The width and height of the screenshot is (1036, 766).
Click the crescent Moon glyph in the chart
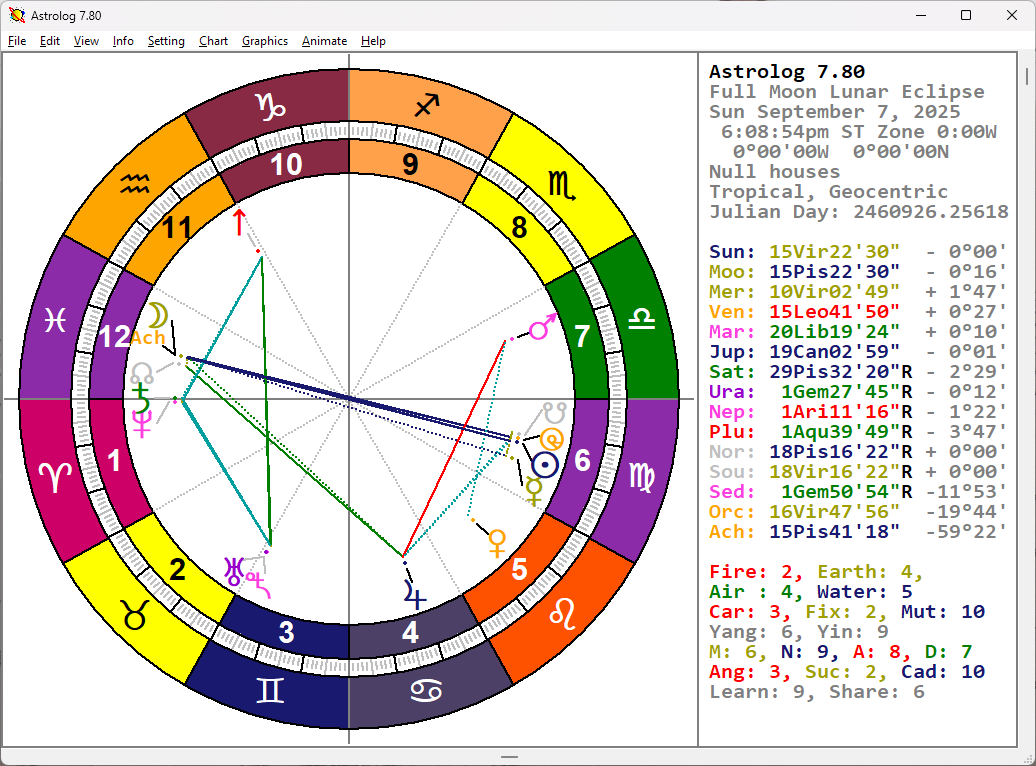tap(158, 317)
